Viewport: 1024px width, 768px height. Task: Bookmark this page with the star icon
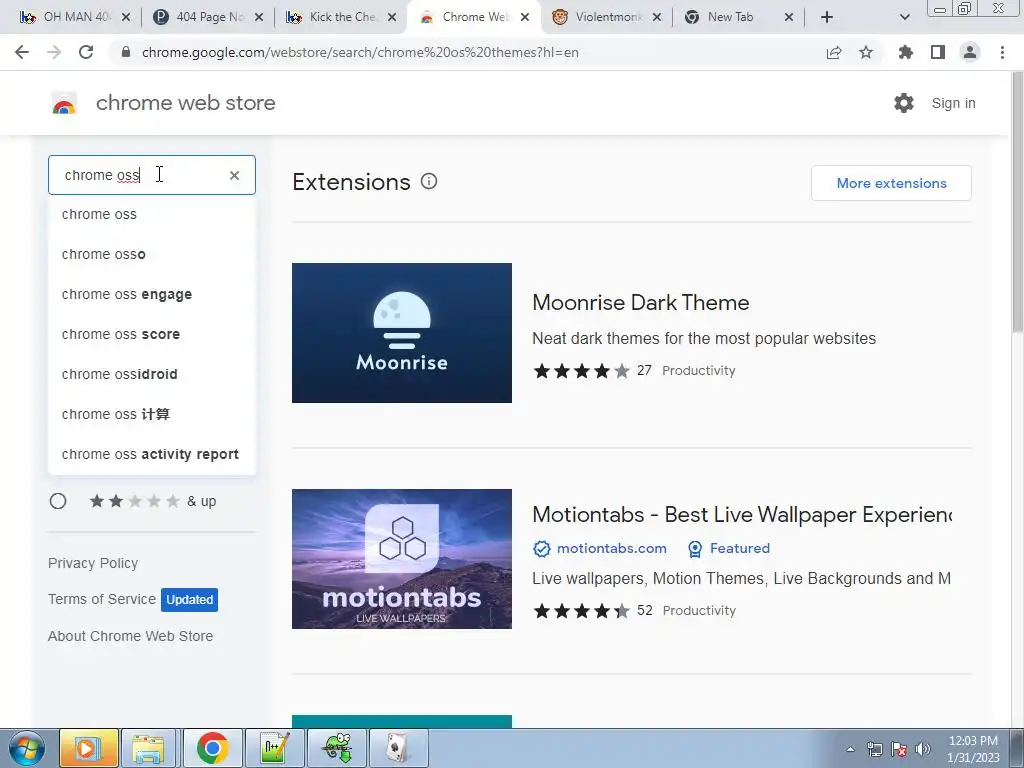pos(866,52)
